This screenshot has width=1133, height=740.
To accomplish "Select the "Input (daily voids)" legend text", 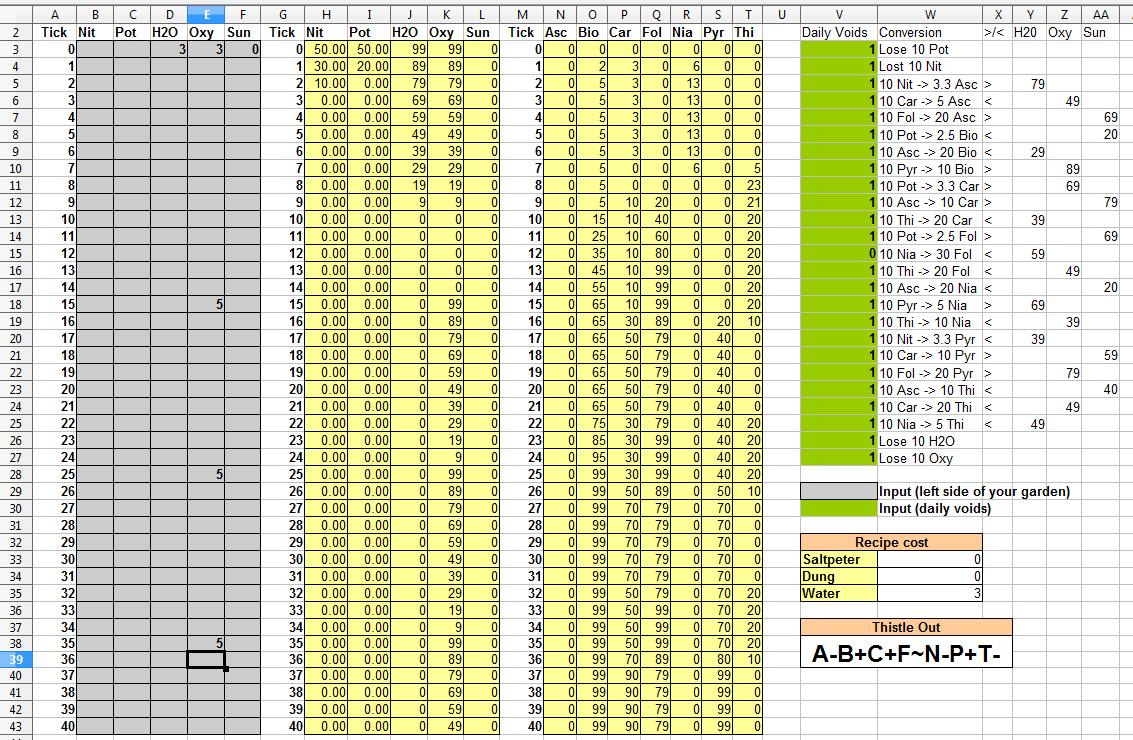I will 935,508.
